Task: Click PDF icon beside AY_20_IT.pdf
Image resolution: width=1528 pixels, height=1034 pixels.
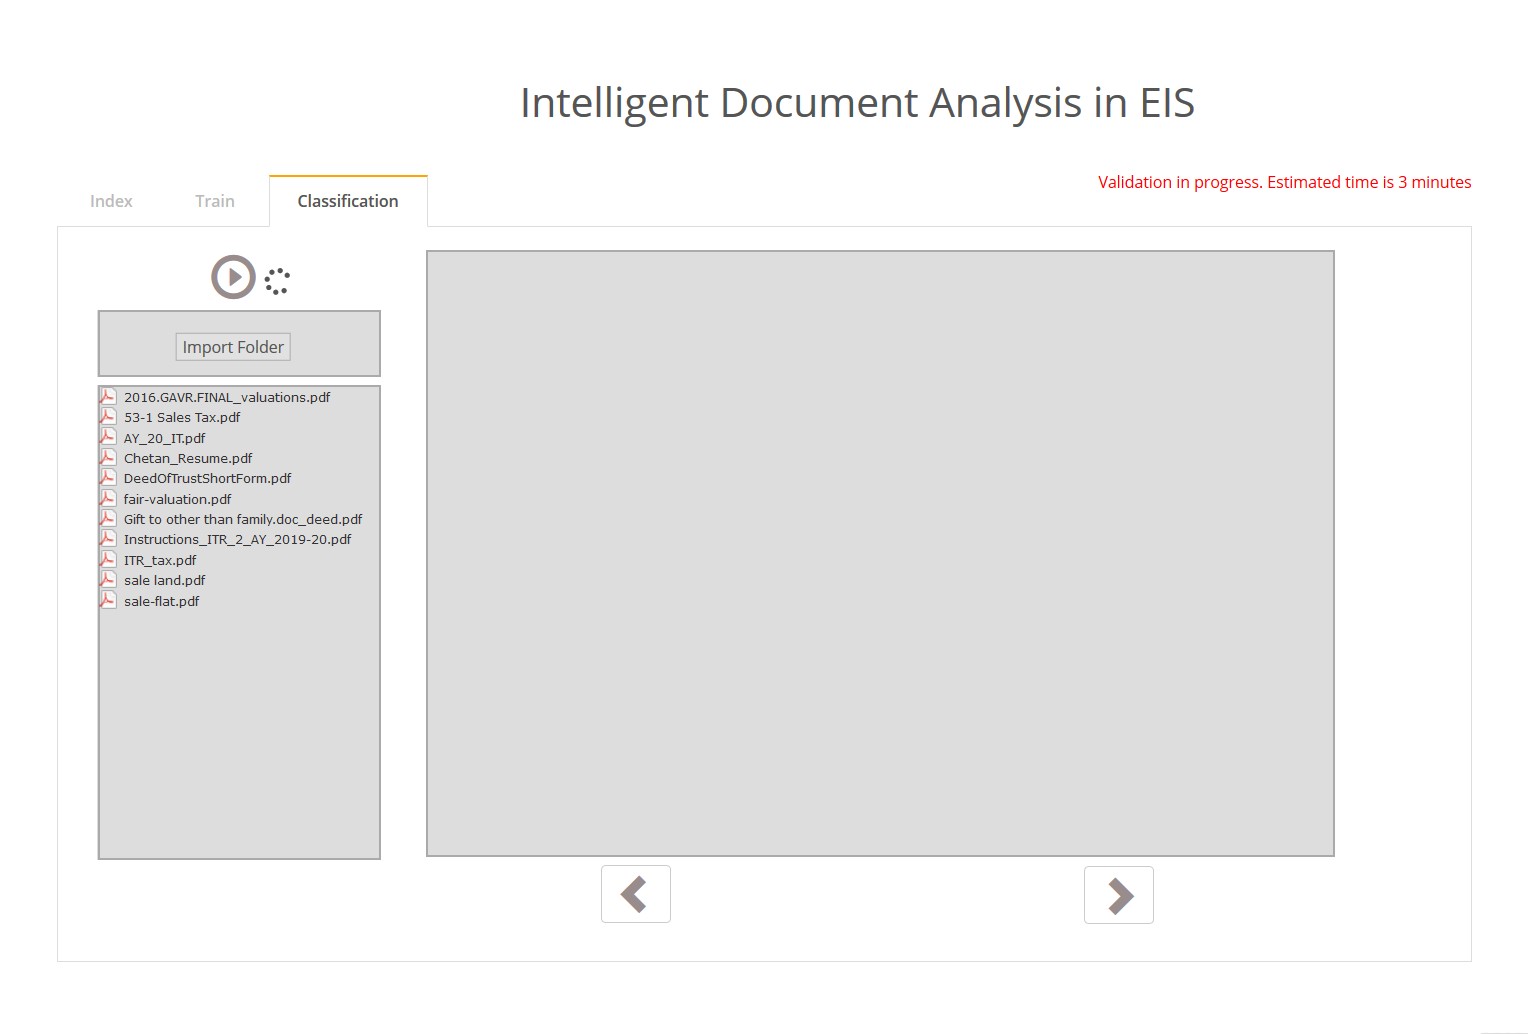Action: (x=108, y=437)
